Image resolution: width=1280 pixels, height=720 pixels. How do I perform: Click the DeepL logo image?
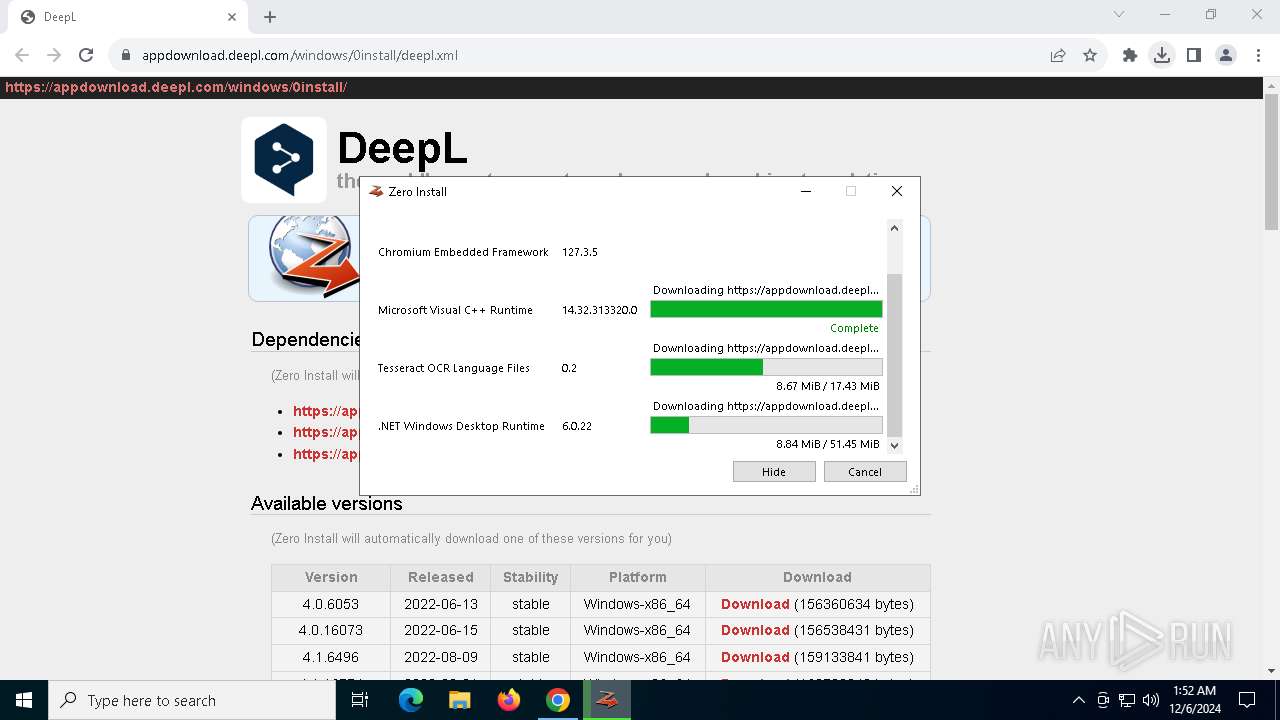click(284, 160)
